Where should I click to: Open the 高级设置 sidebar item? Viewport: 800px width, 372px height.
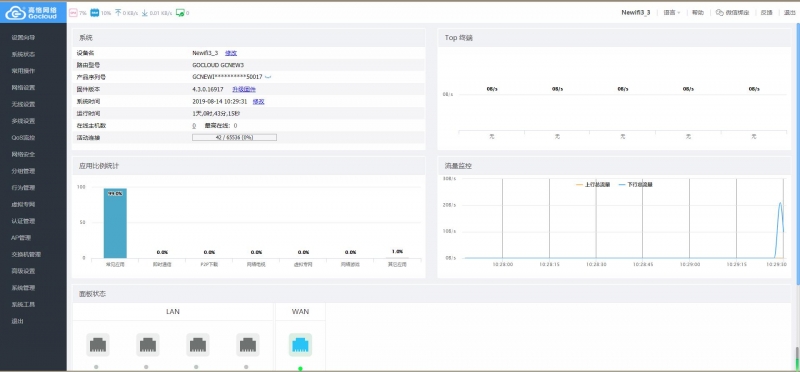(23, 271)
